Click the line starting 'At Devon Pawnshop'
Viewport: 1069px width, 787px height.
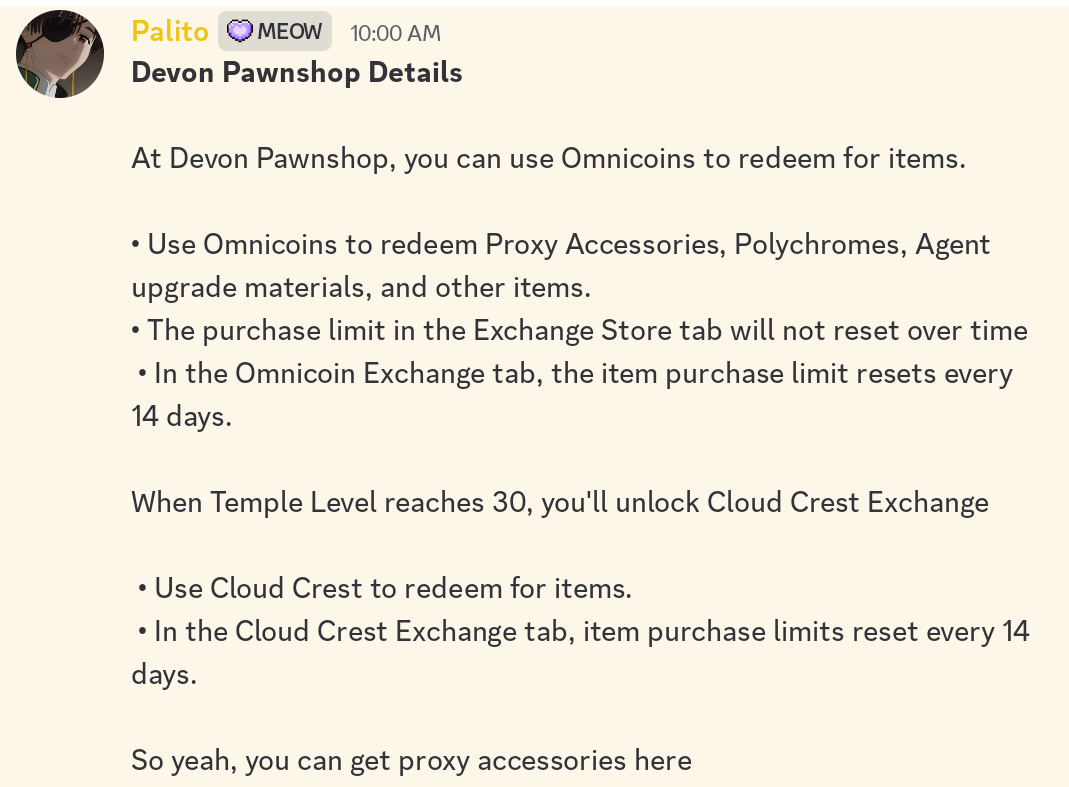pyautogui.click(x=549, y=158)
